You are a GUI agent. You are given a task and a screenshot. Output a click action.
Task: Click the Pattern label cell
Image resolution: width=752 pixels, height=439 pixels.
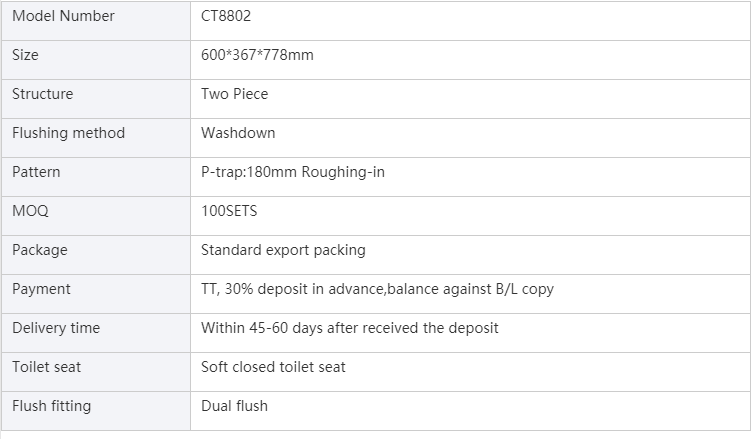tap(36, 172)
